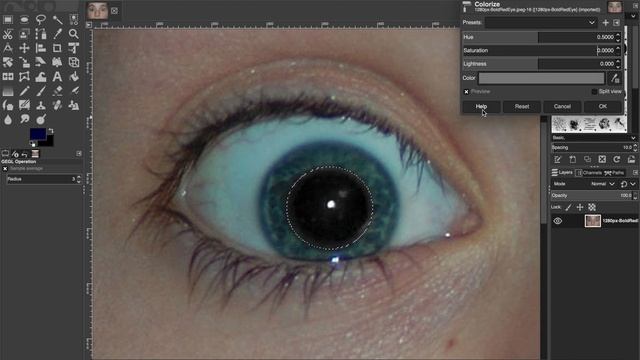
Task: Select the Alignment tool
Action: pyautogui.click(x=41, y=48)
